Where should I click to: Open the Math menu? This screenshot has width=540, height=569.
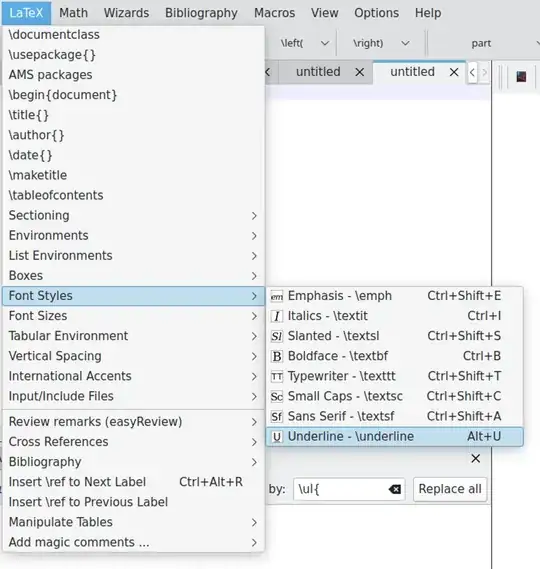74,13
